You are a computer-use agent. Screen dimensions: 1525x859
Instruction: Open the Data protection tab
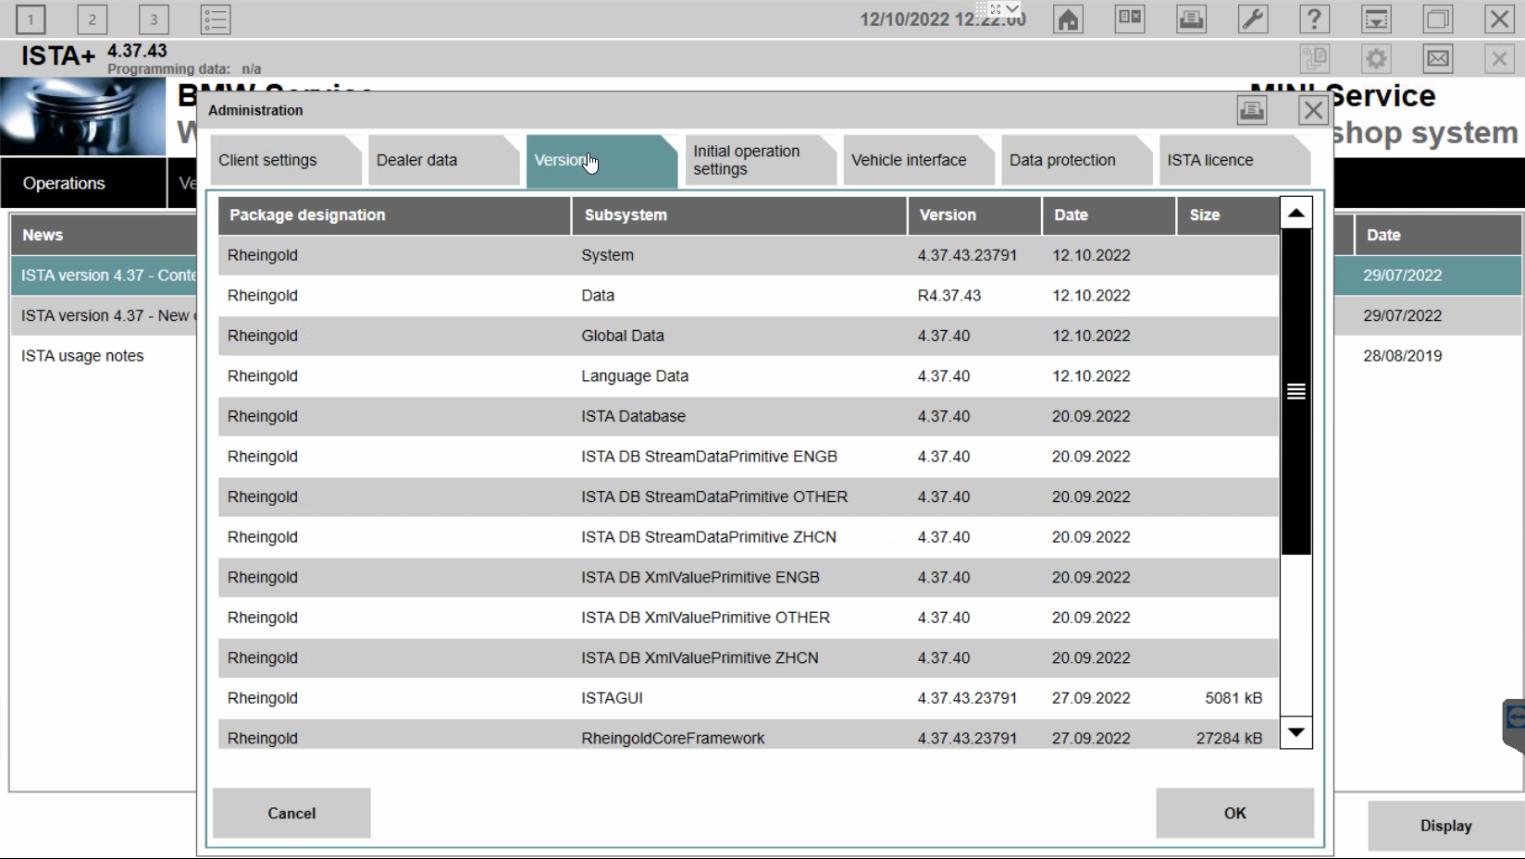click(1076, 160)
